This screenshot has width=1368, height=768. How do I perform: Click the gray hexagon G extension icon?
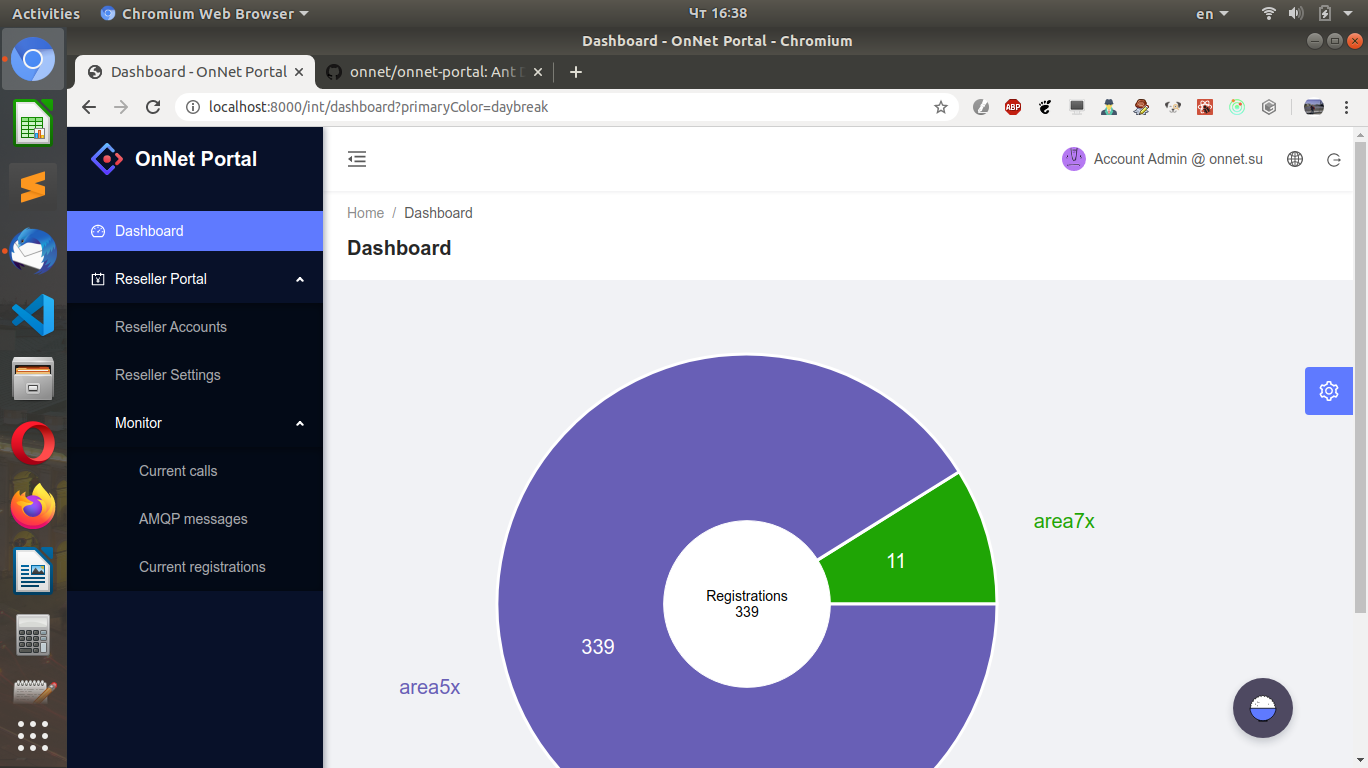click(1269, 107)
